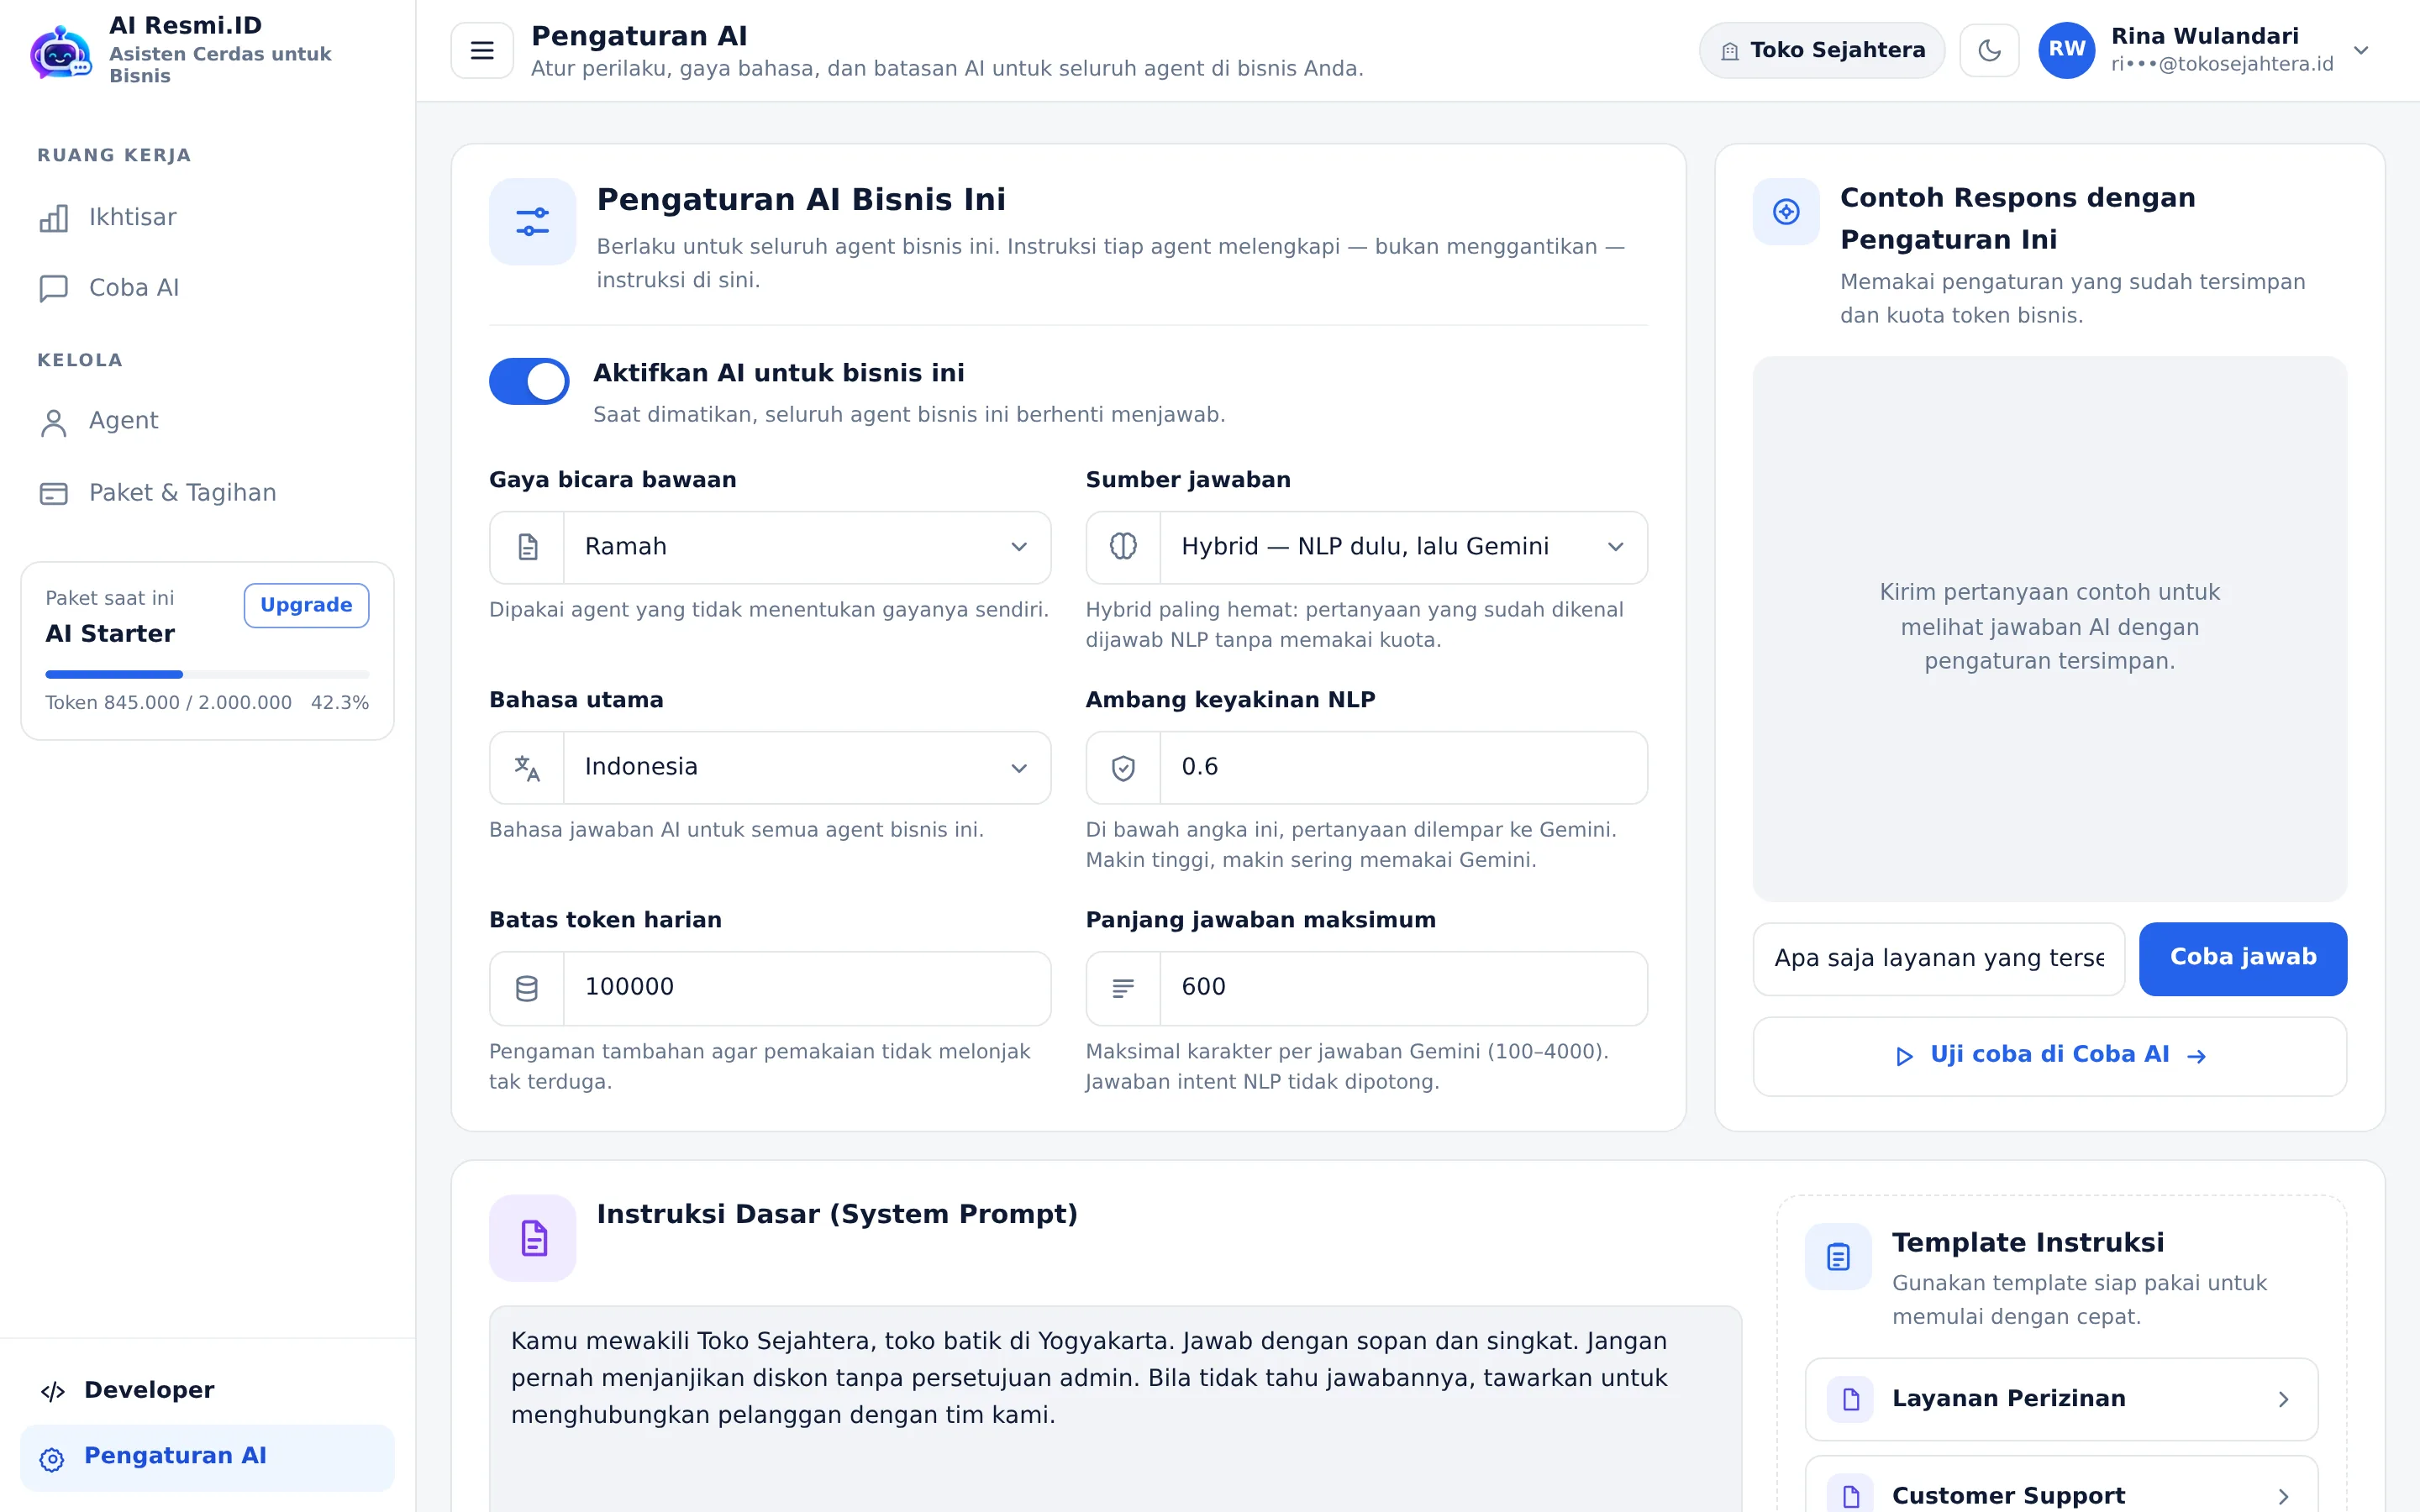This screenshot has width=2420, height=1512.
Task: Click the translate icon in Bahasa utama field
Action: click(x=527, y=767)
